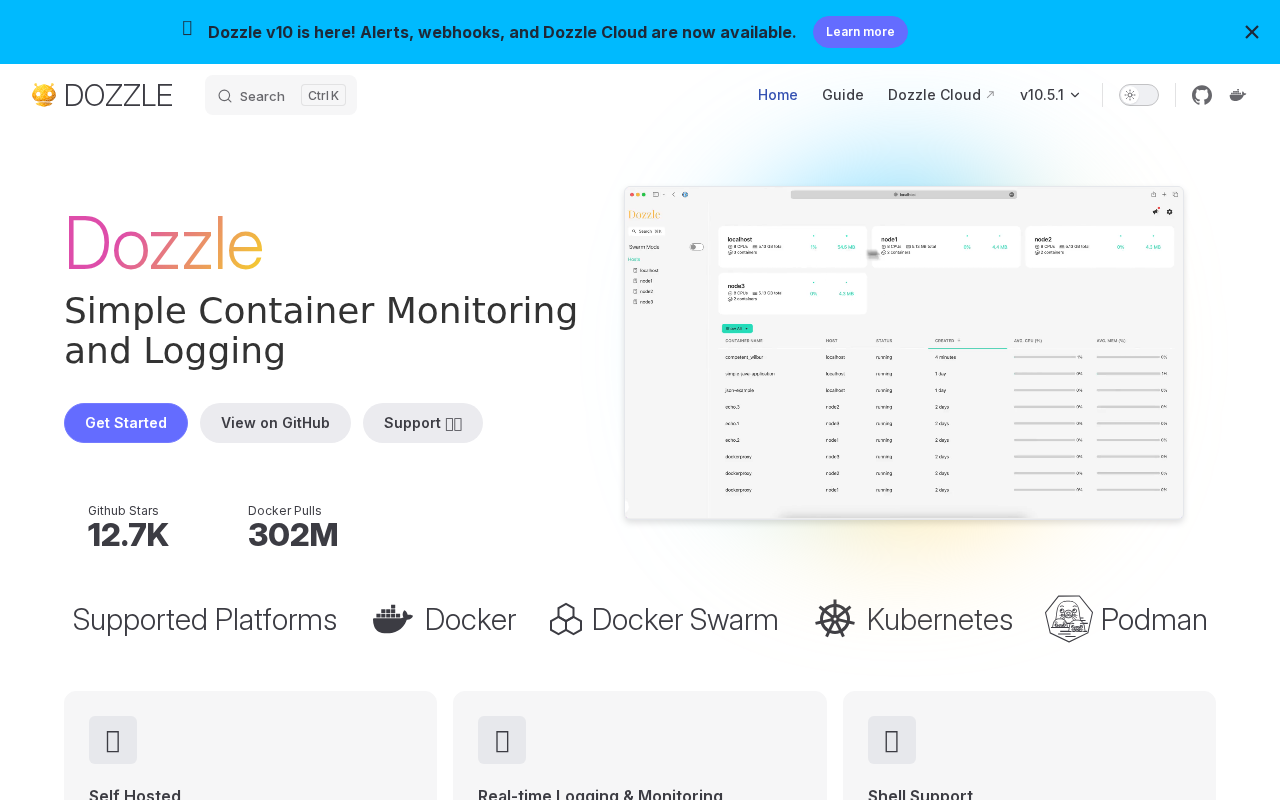Click the large gradient Dozzle heading
This screenshot has height=800, width=1280.
click(x=164, y=243)
